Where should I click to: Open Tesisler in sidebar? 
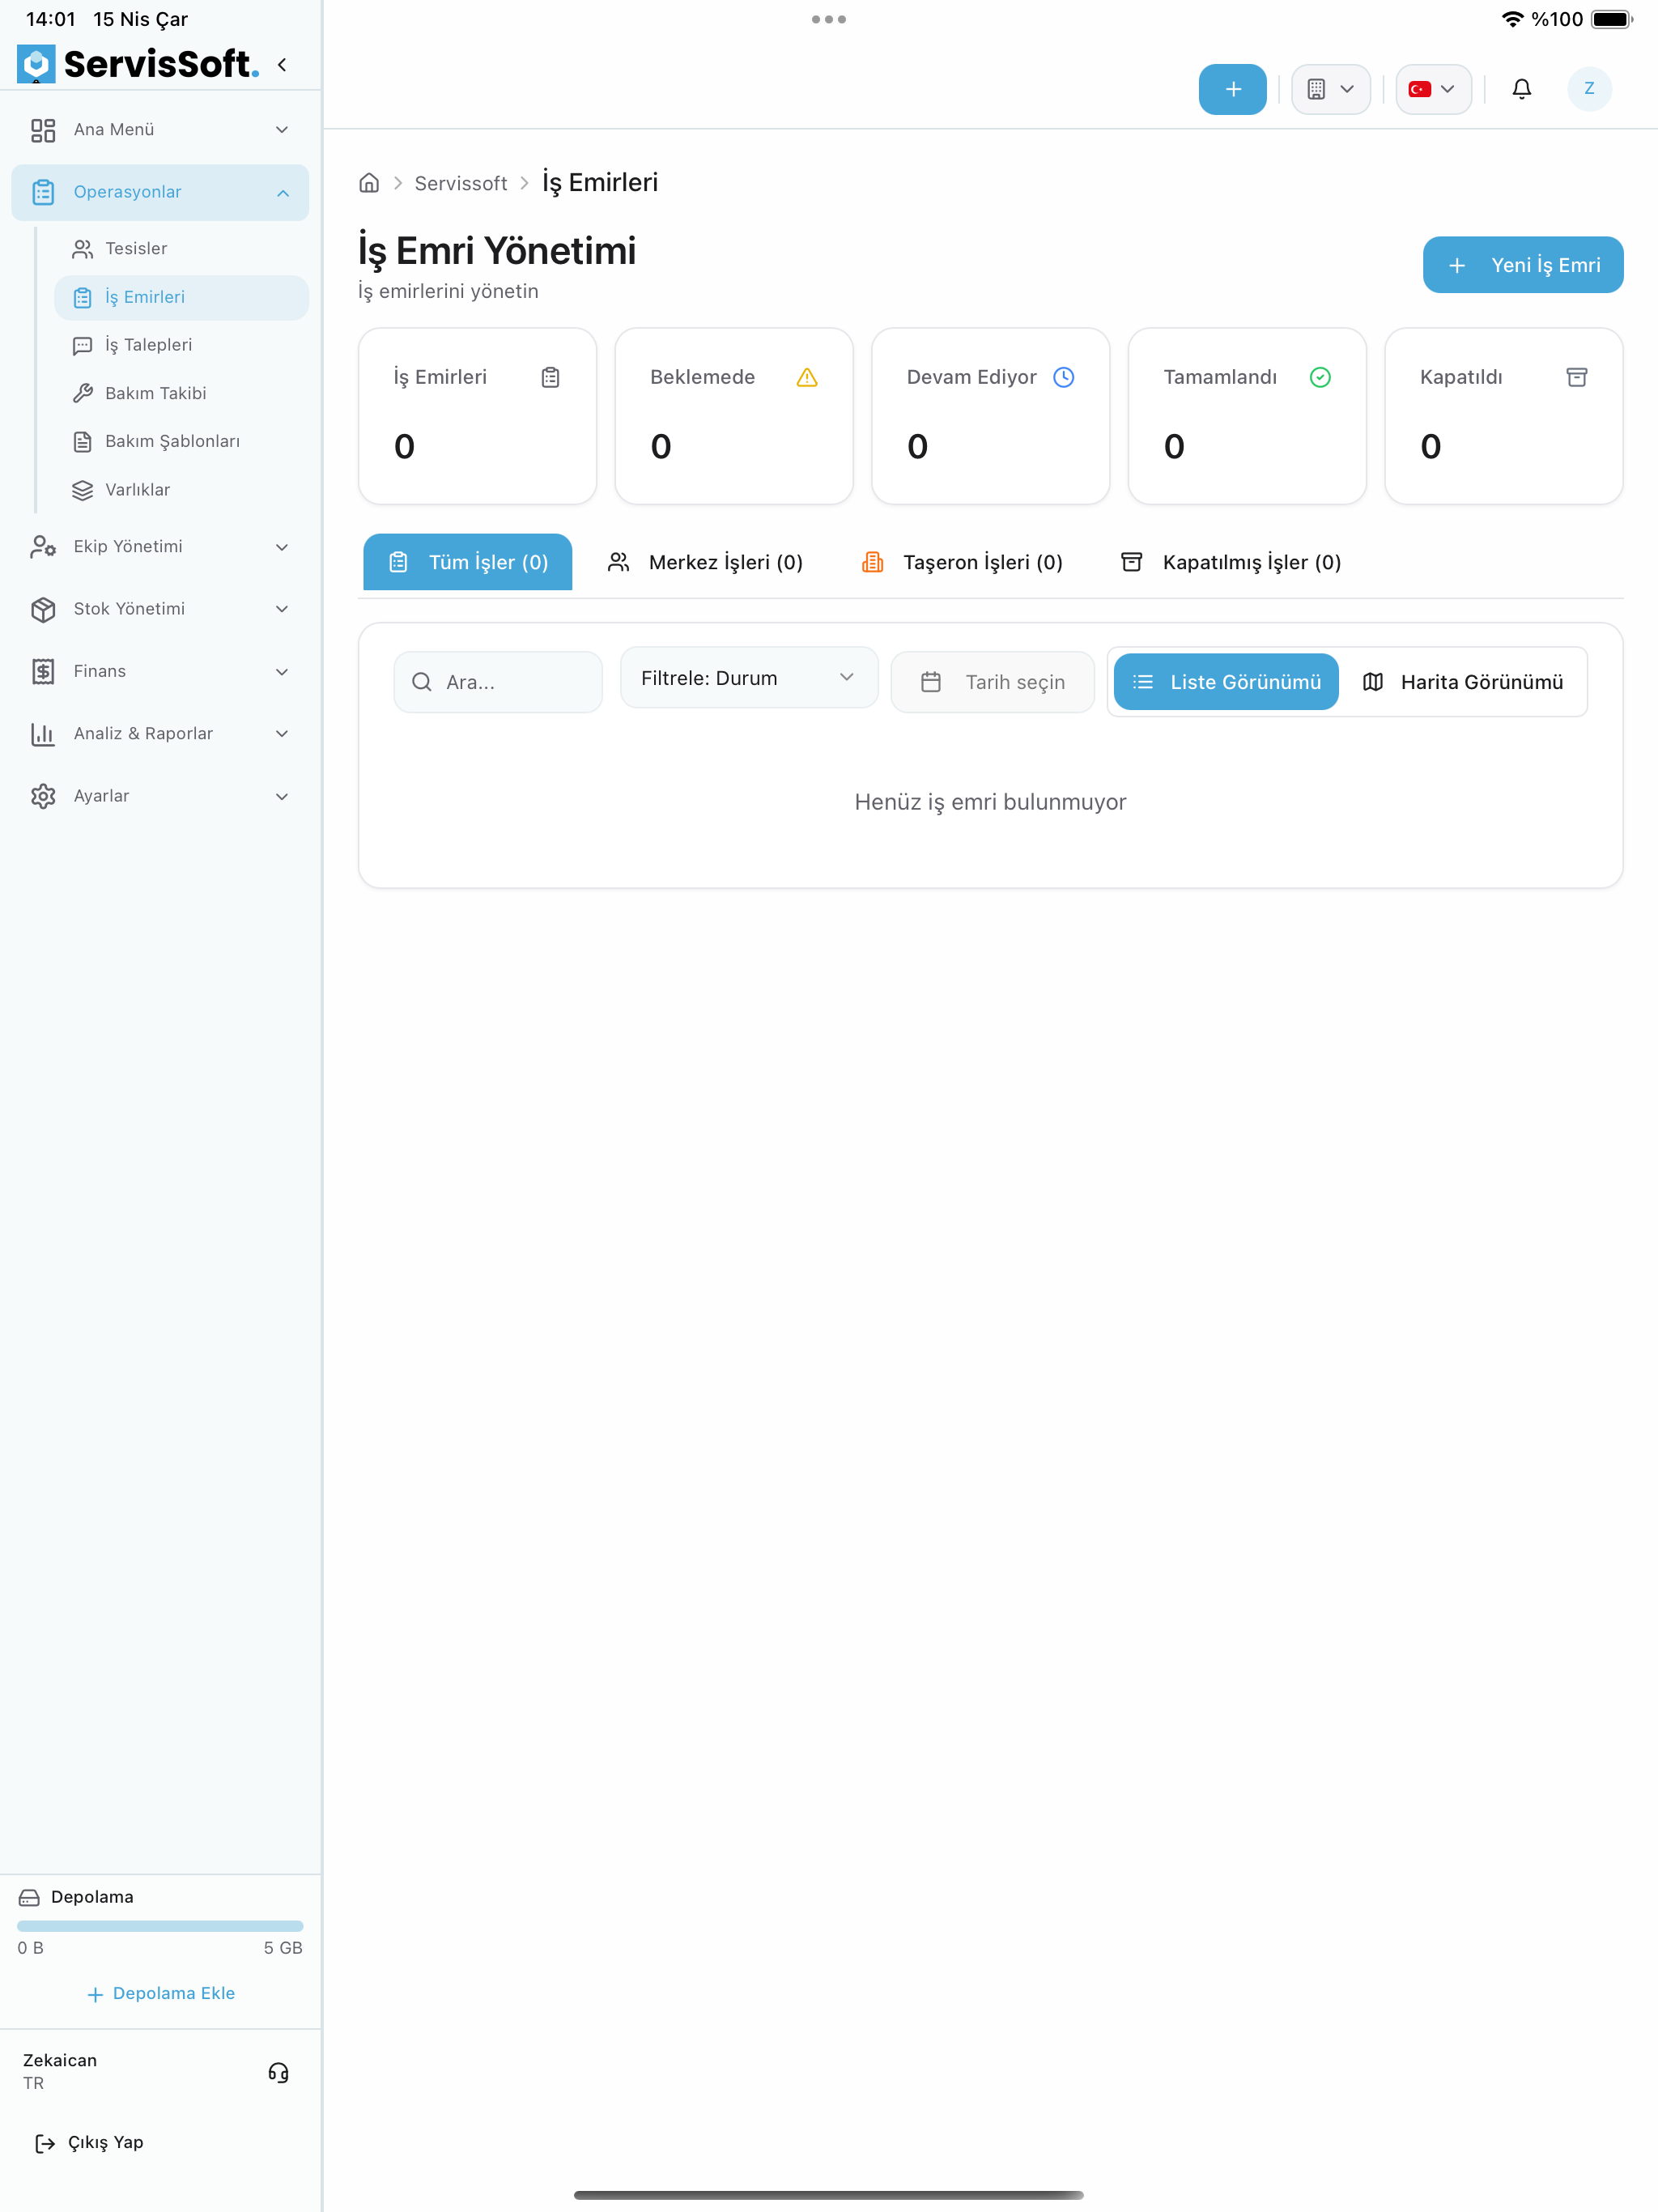181,248
